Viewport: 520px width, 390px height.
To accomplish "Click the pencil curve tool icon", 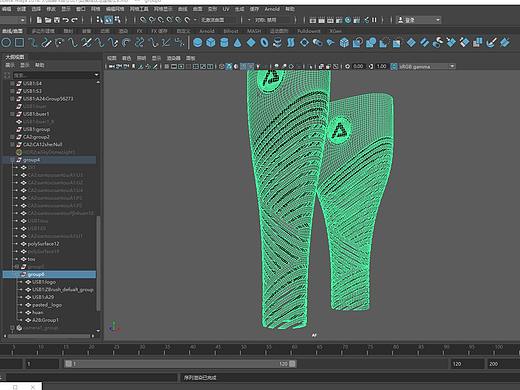I will (x=46, y=43).
